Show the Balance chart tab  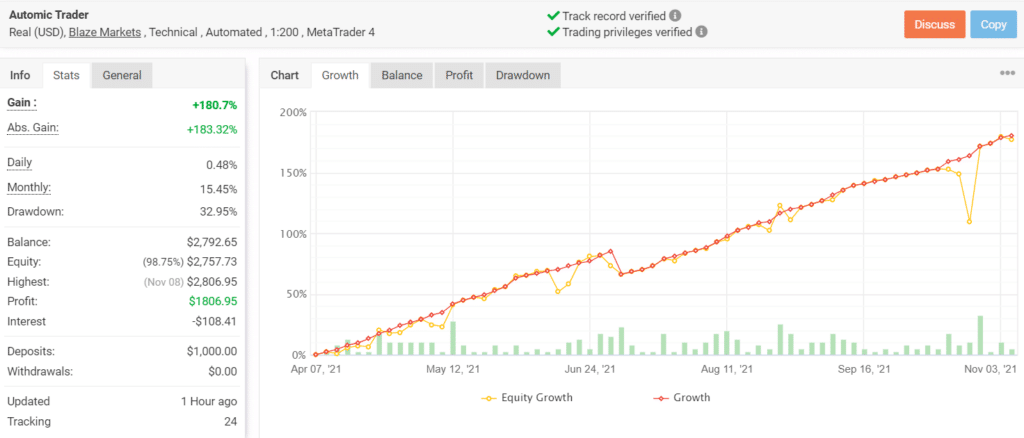tap(404, 75)
